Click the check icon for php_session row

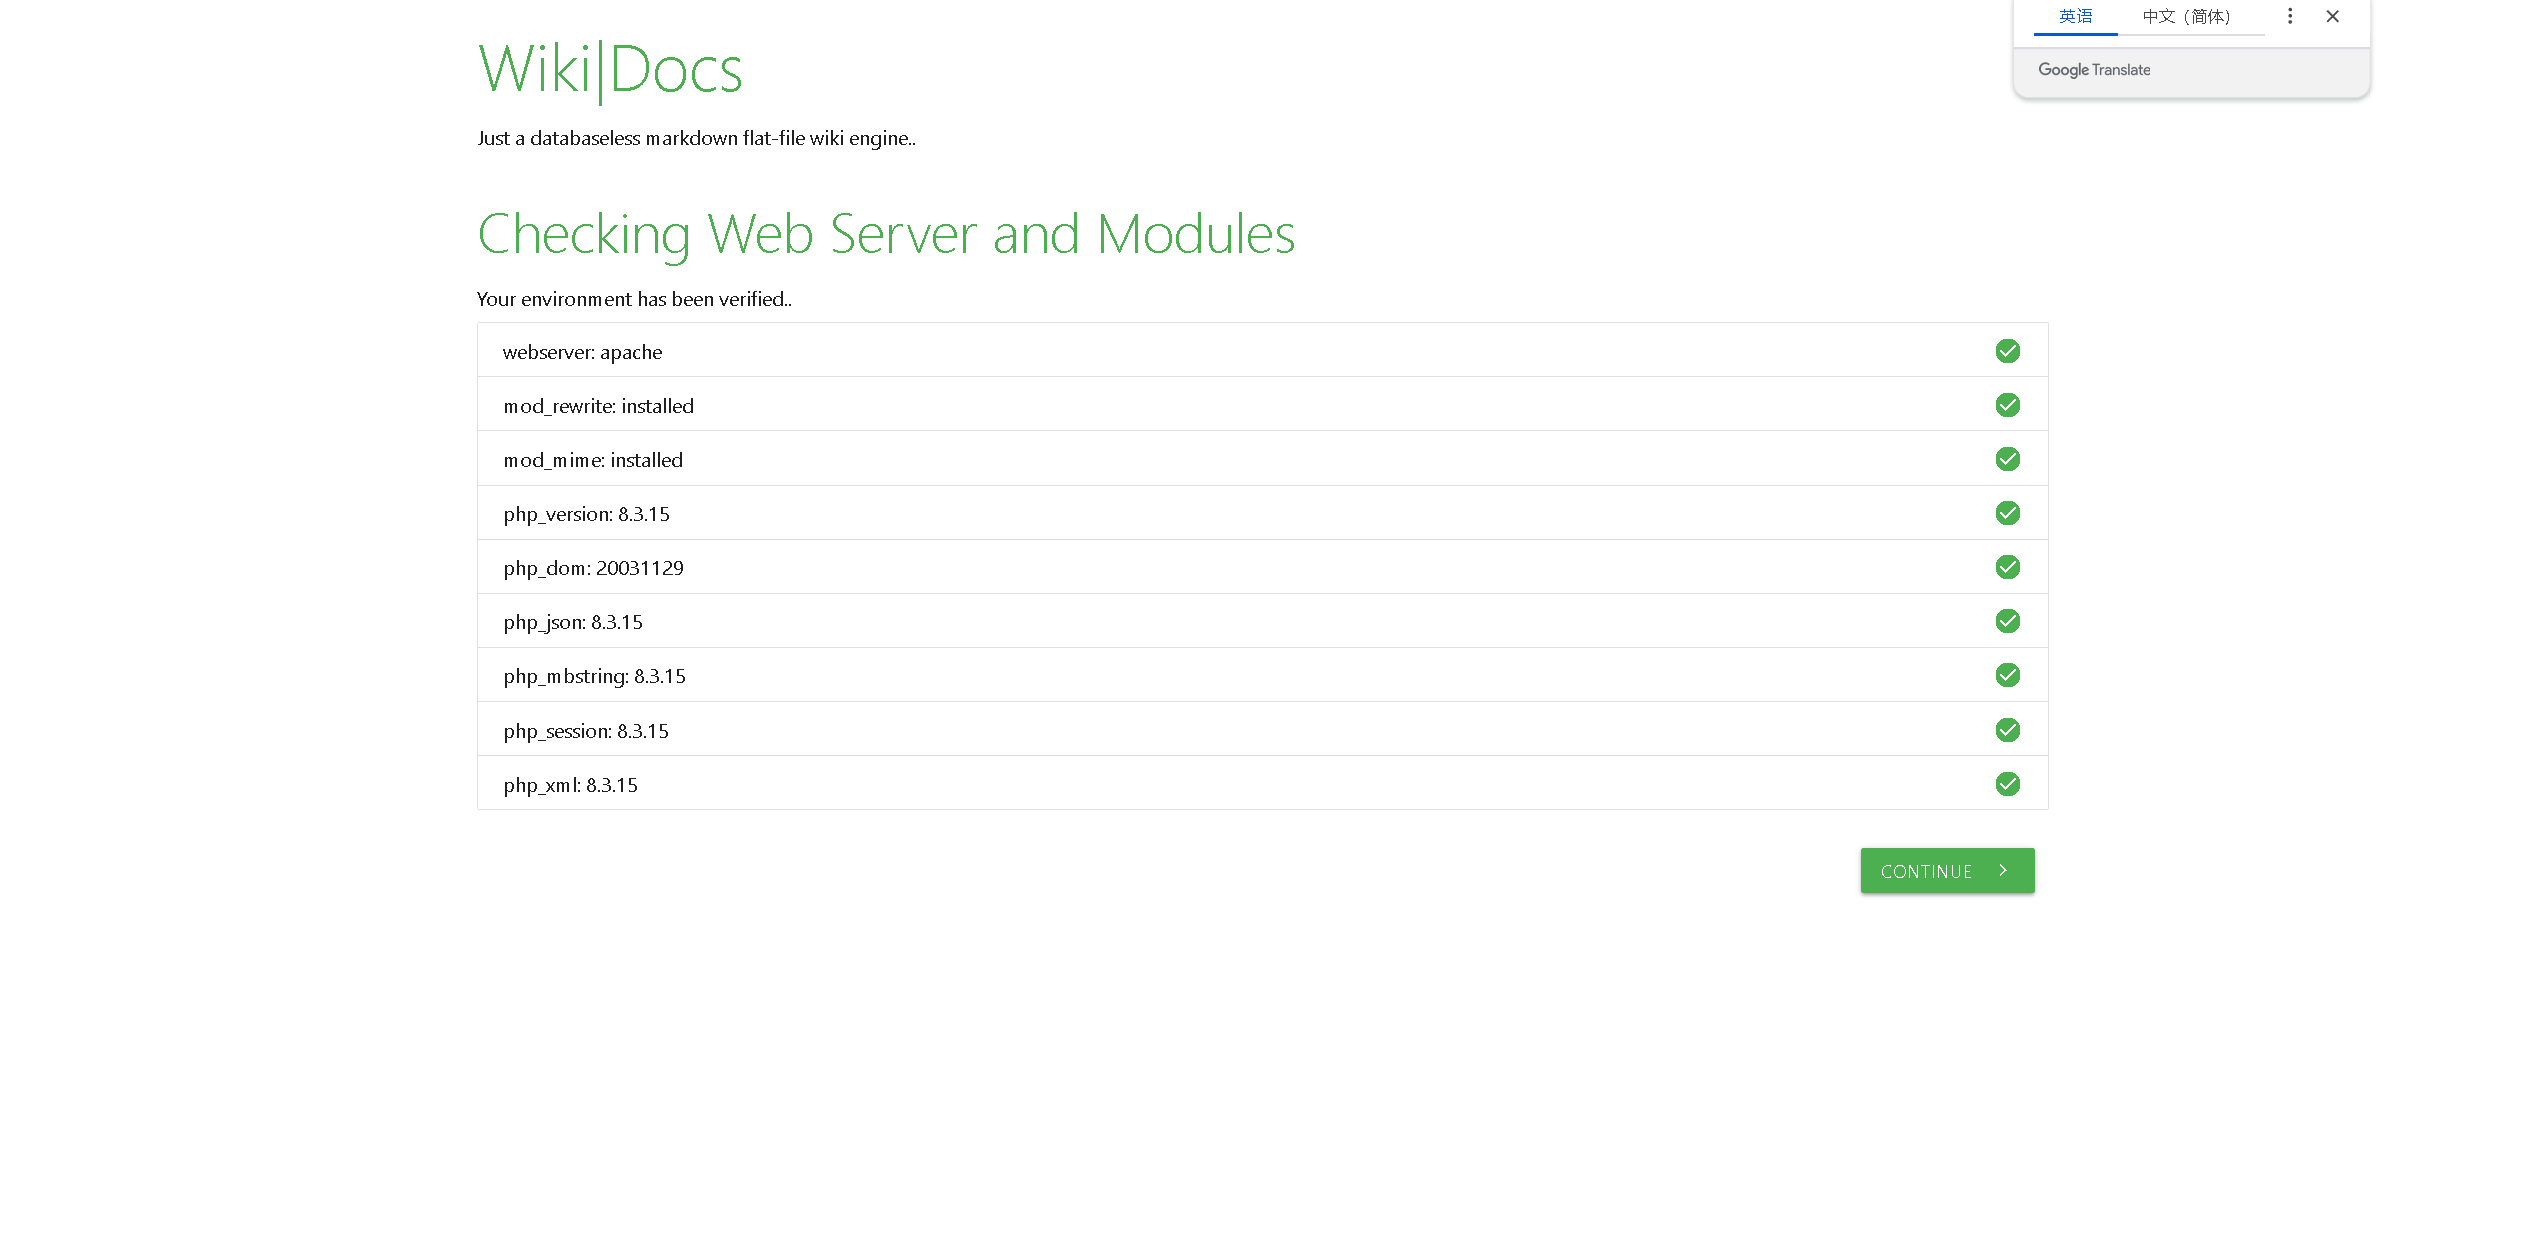[x=2007, y=730]
